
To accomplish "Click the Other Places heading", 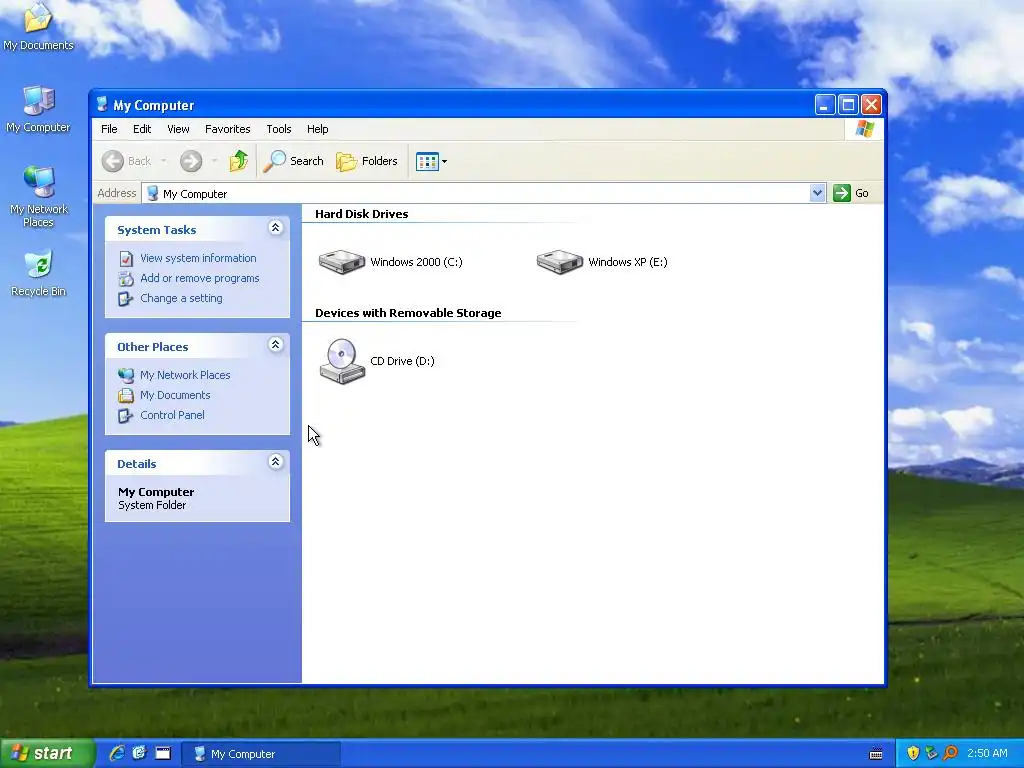I will pyautogui.click(x=153, y=347).
